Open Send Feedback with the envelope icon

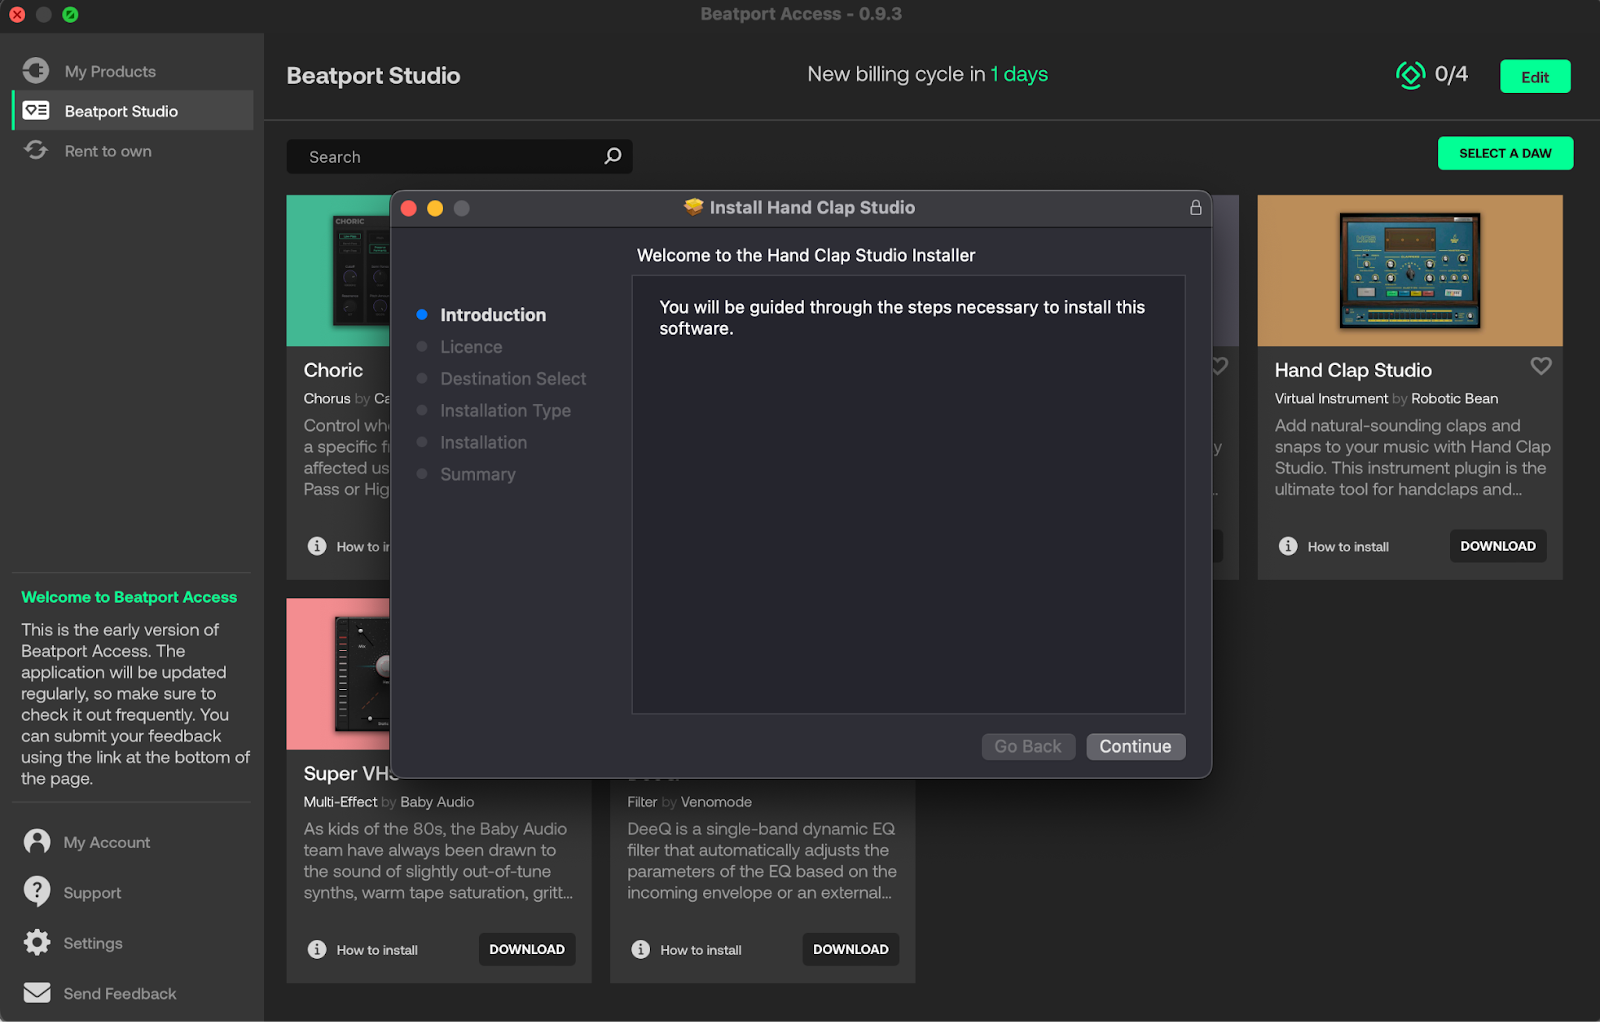click(x=37, y=992)
